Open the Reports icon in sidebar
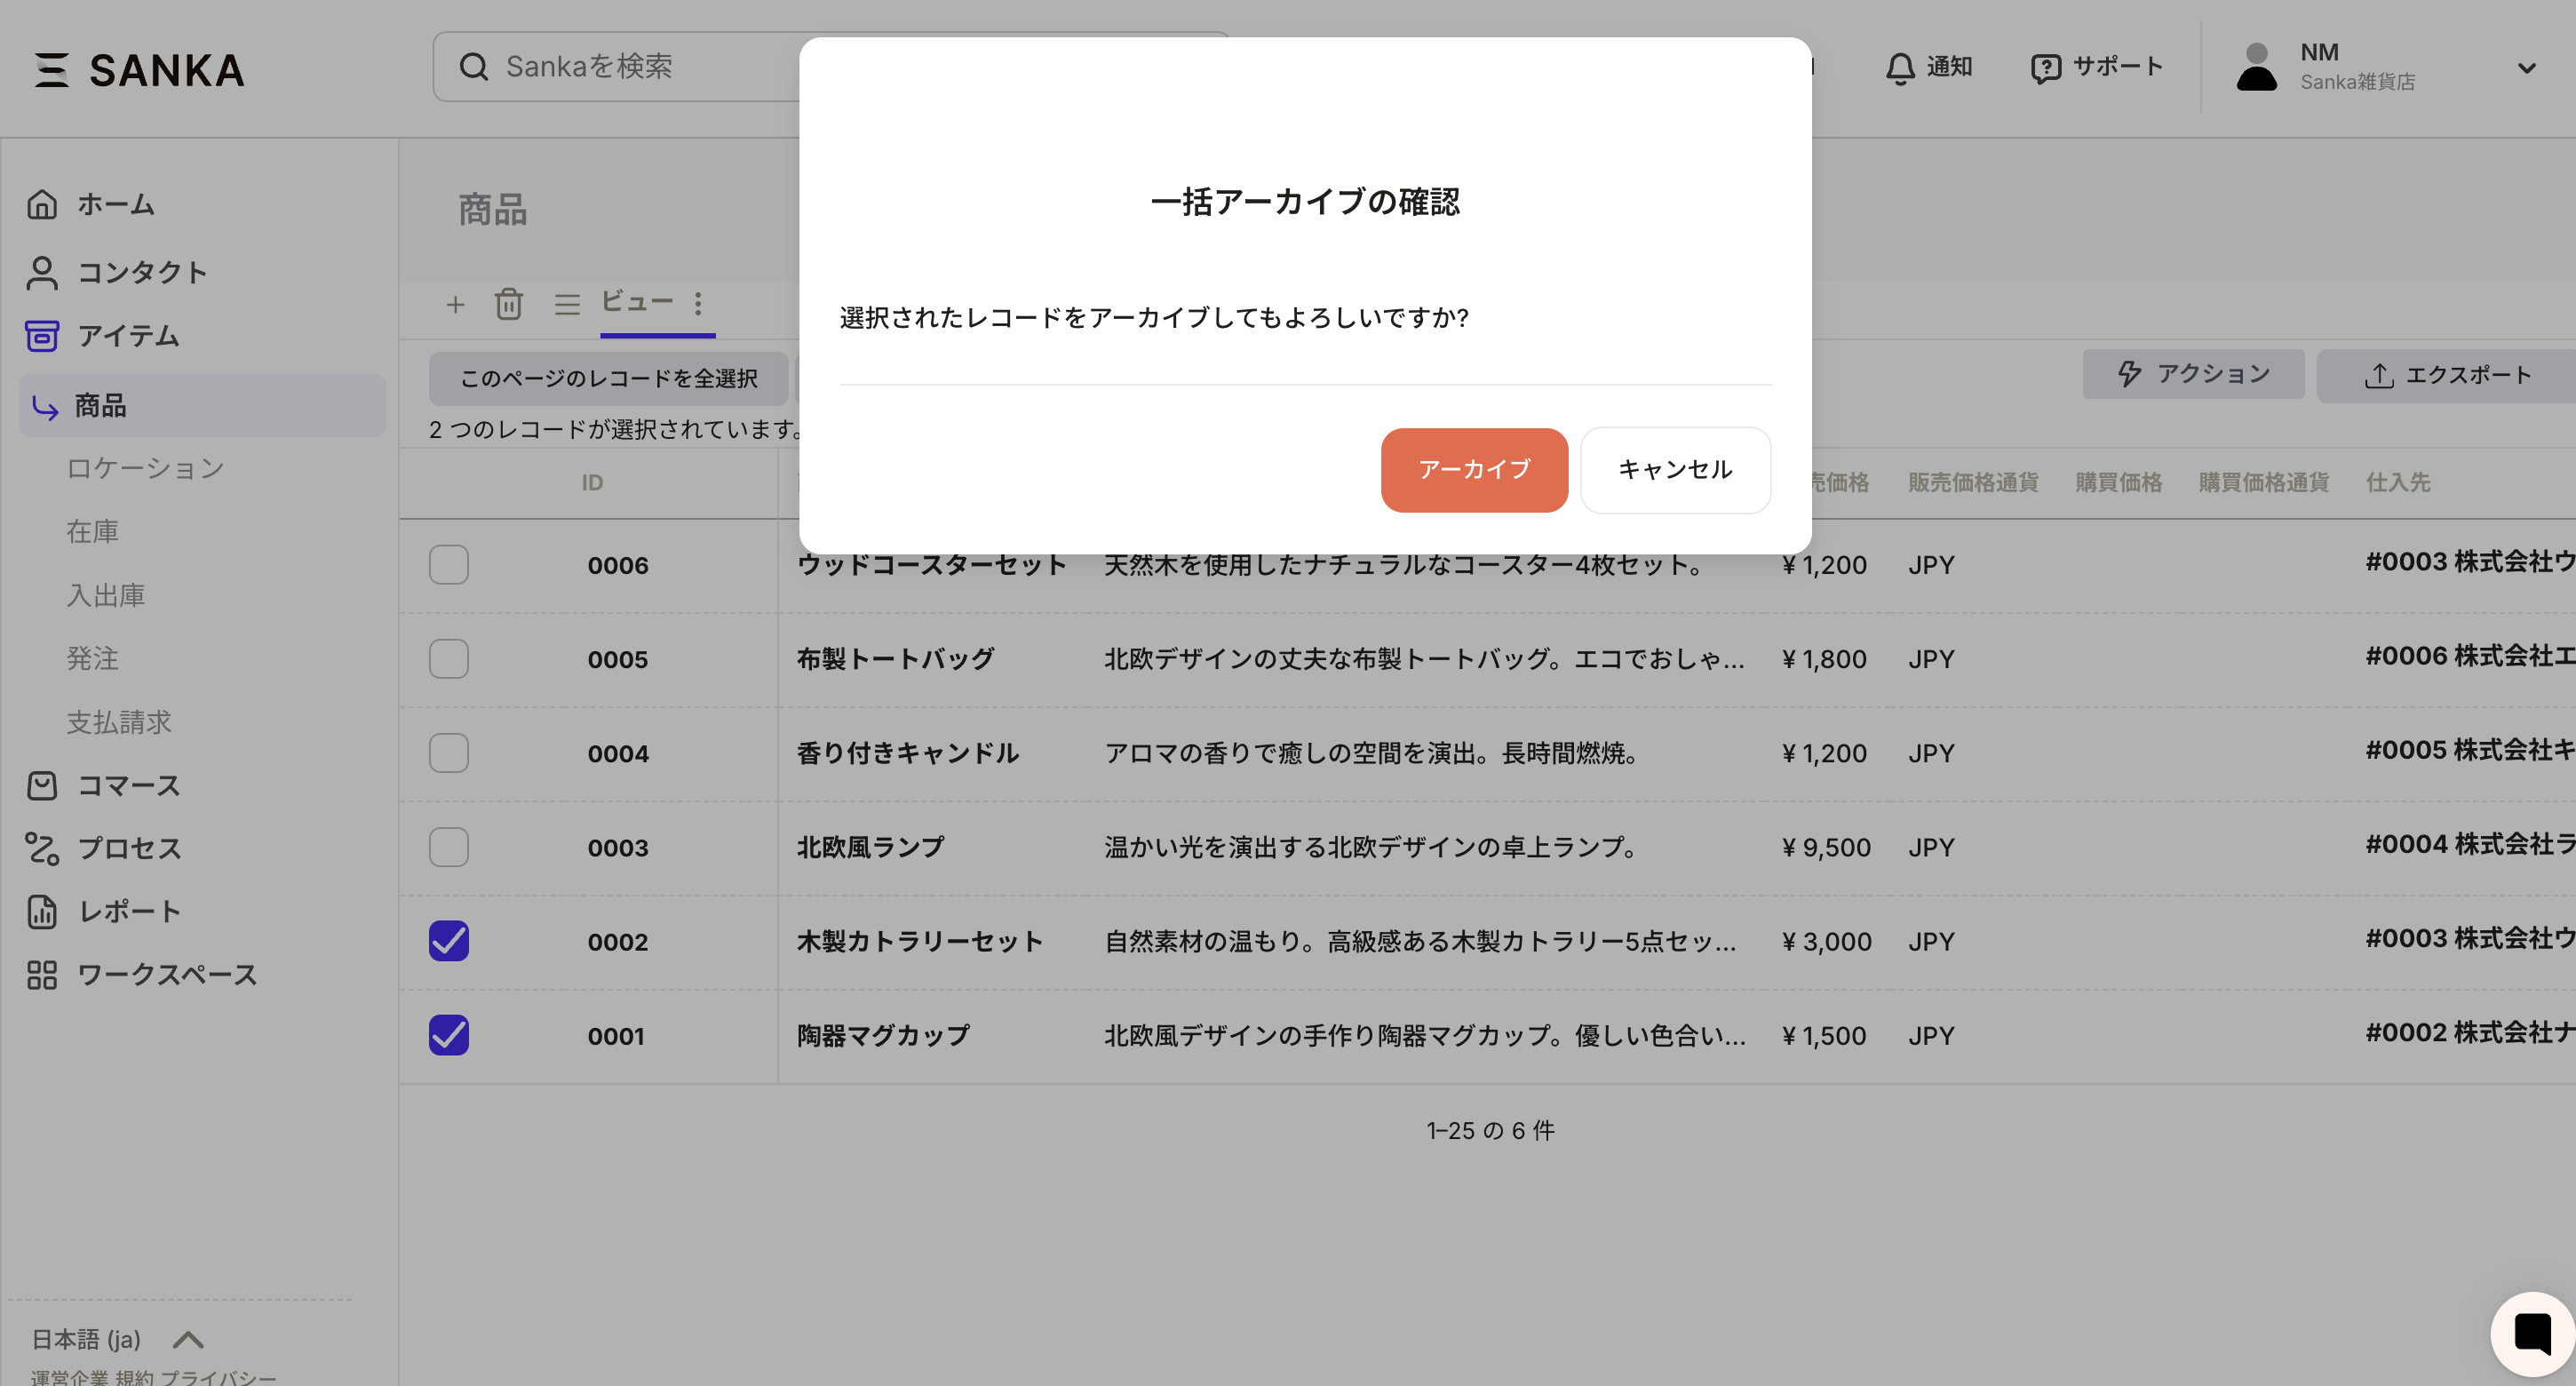This screenshot has height=1386, width=2576. [x=42, y=911]
